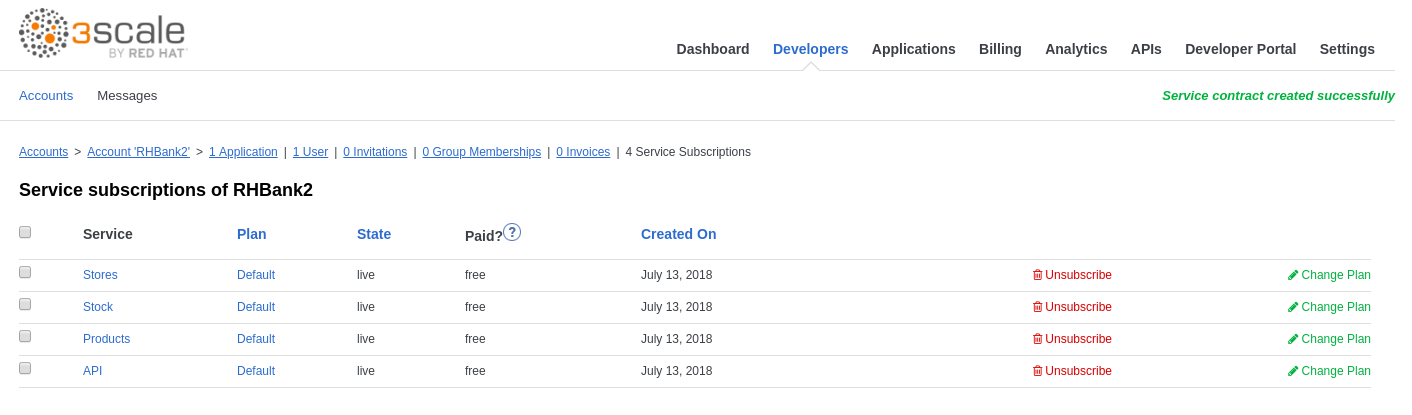
Task: Open the Dashboard menu item
Action: 712,49
